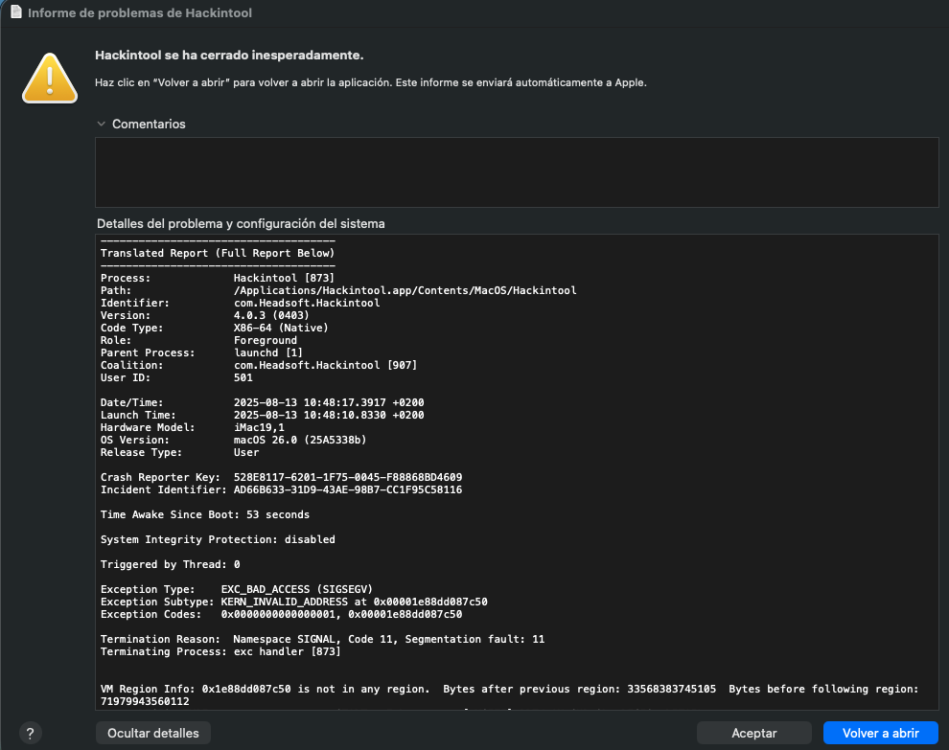
Task: Click the 'Detalles del problema y configuración del sistema' label
Action: [240, 223]
